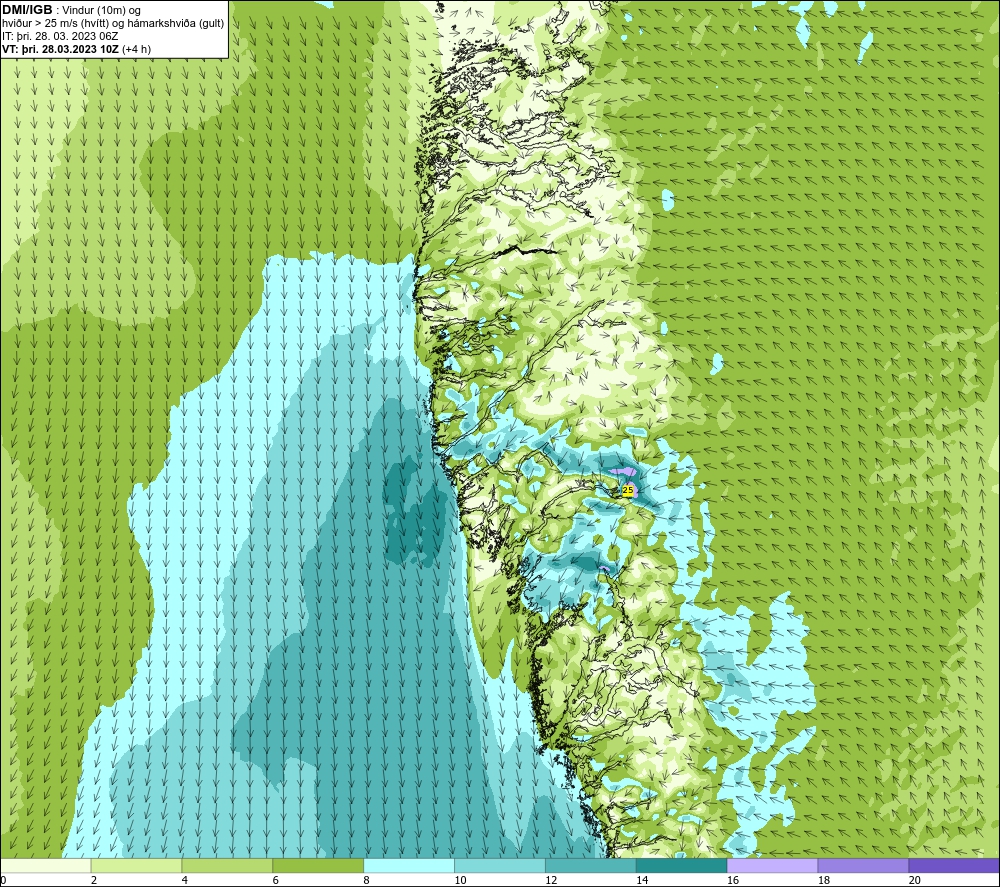Click the 6-8 m/s dark green swatch

tap(318, 865)
